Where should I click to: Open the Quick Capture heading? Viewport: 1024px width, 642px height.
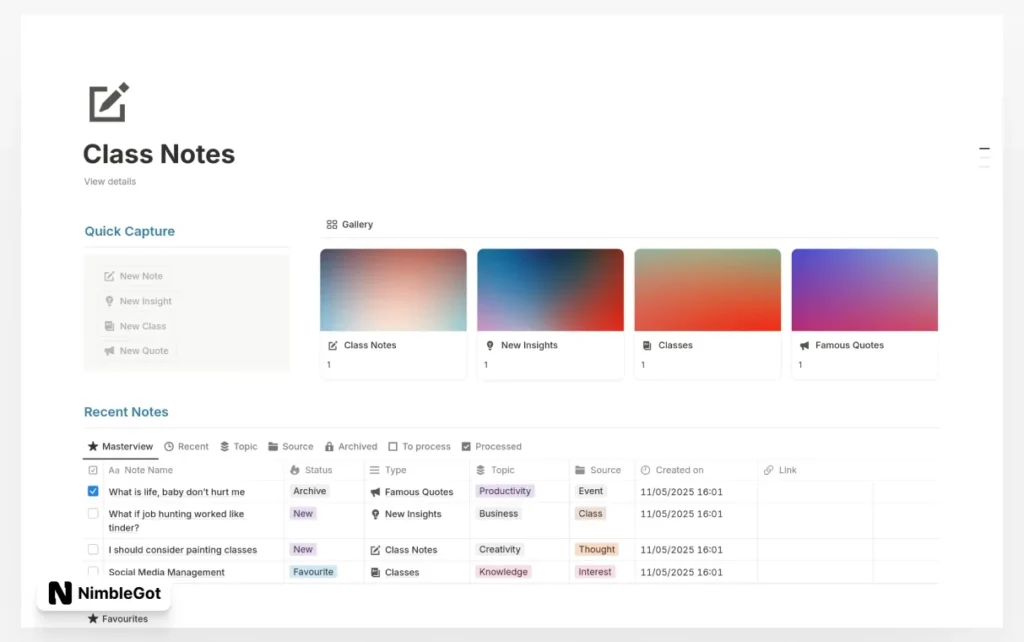pyautogui.click(x=129, y=231)
